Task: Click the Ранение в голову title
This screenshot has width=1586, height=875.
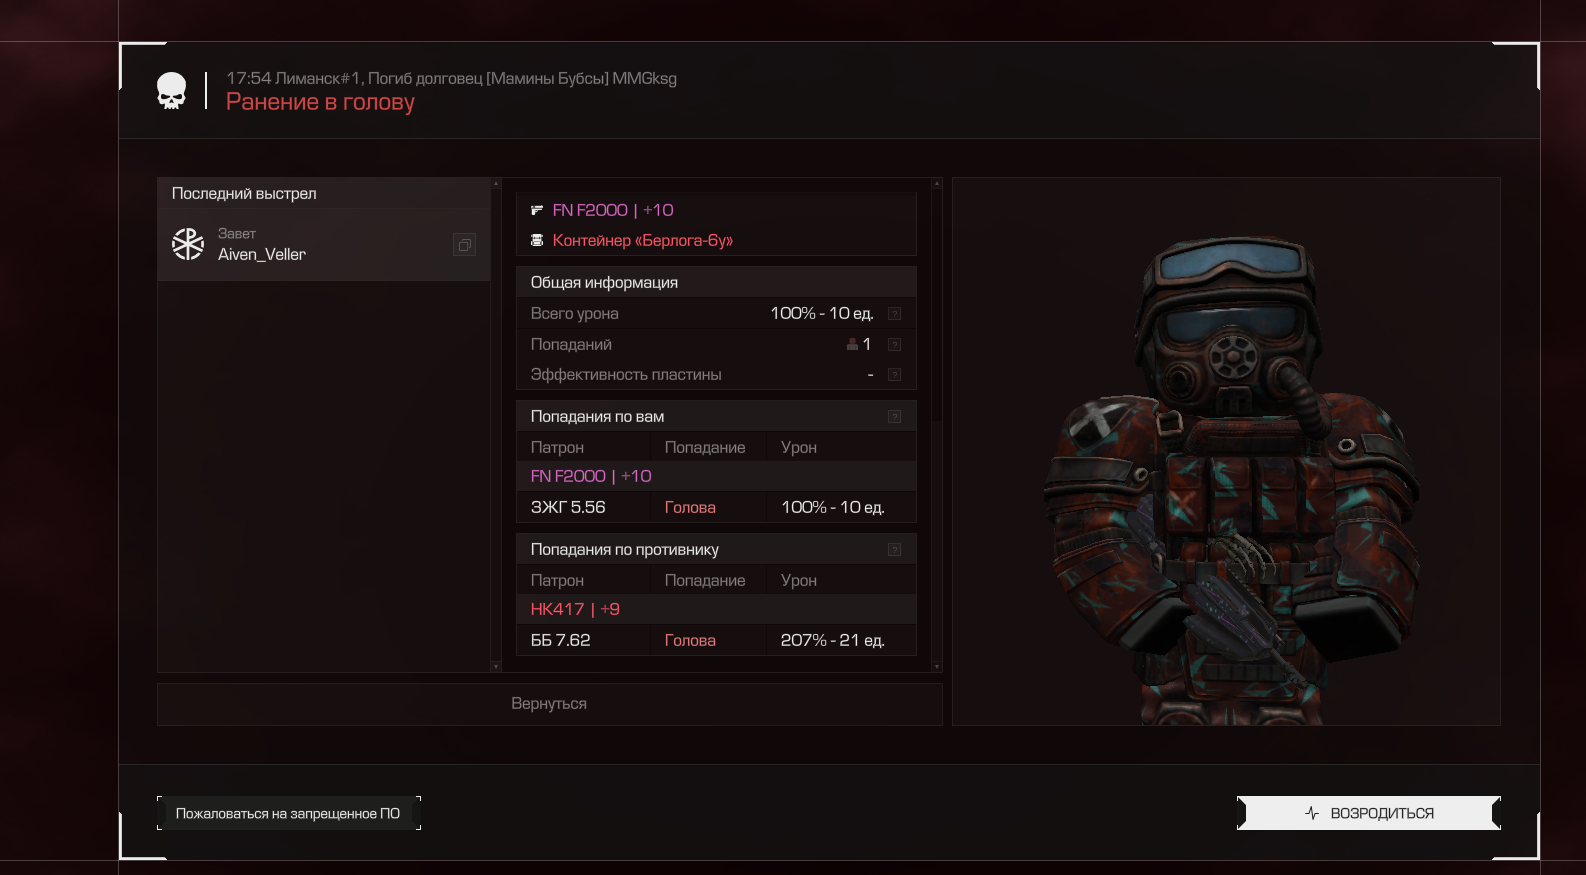Action: 320,102
